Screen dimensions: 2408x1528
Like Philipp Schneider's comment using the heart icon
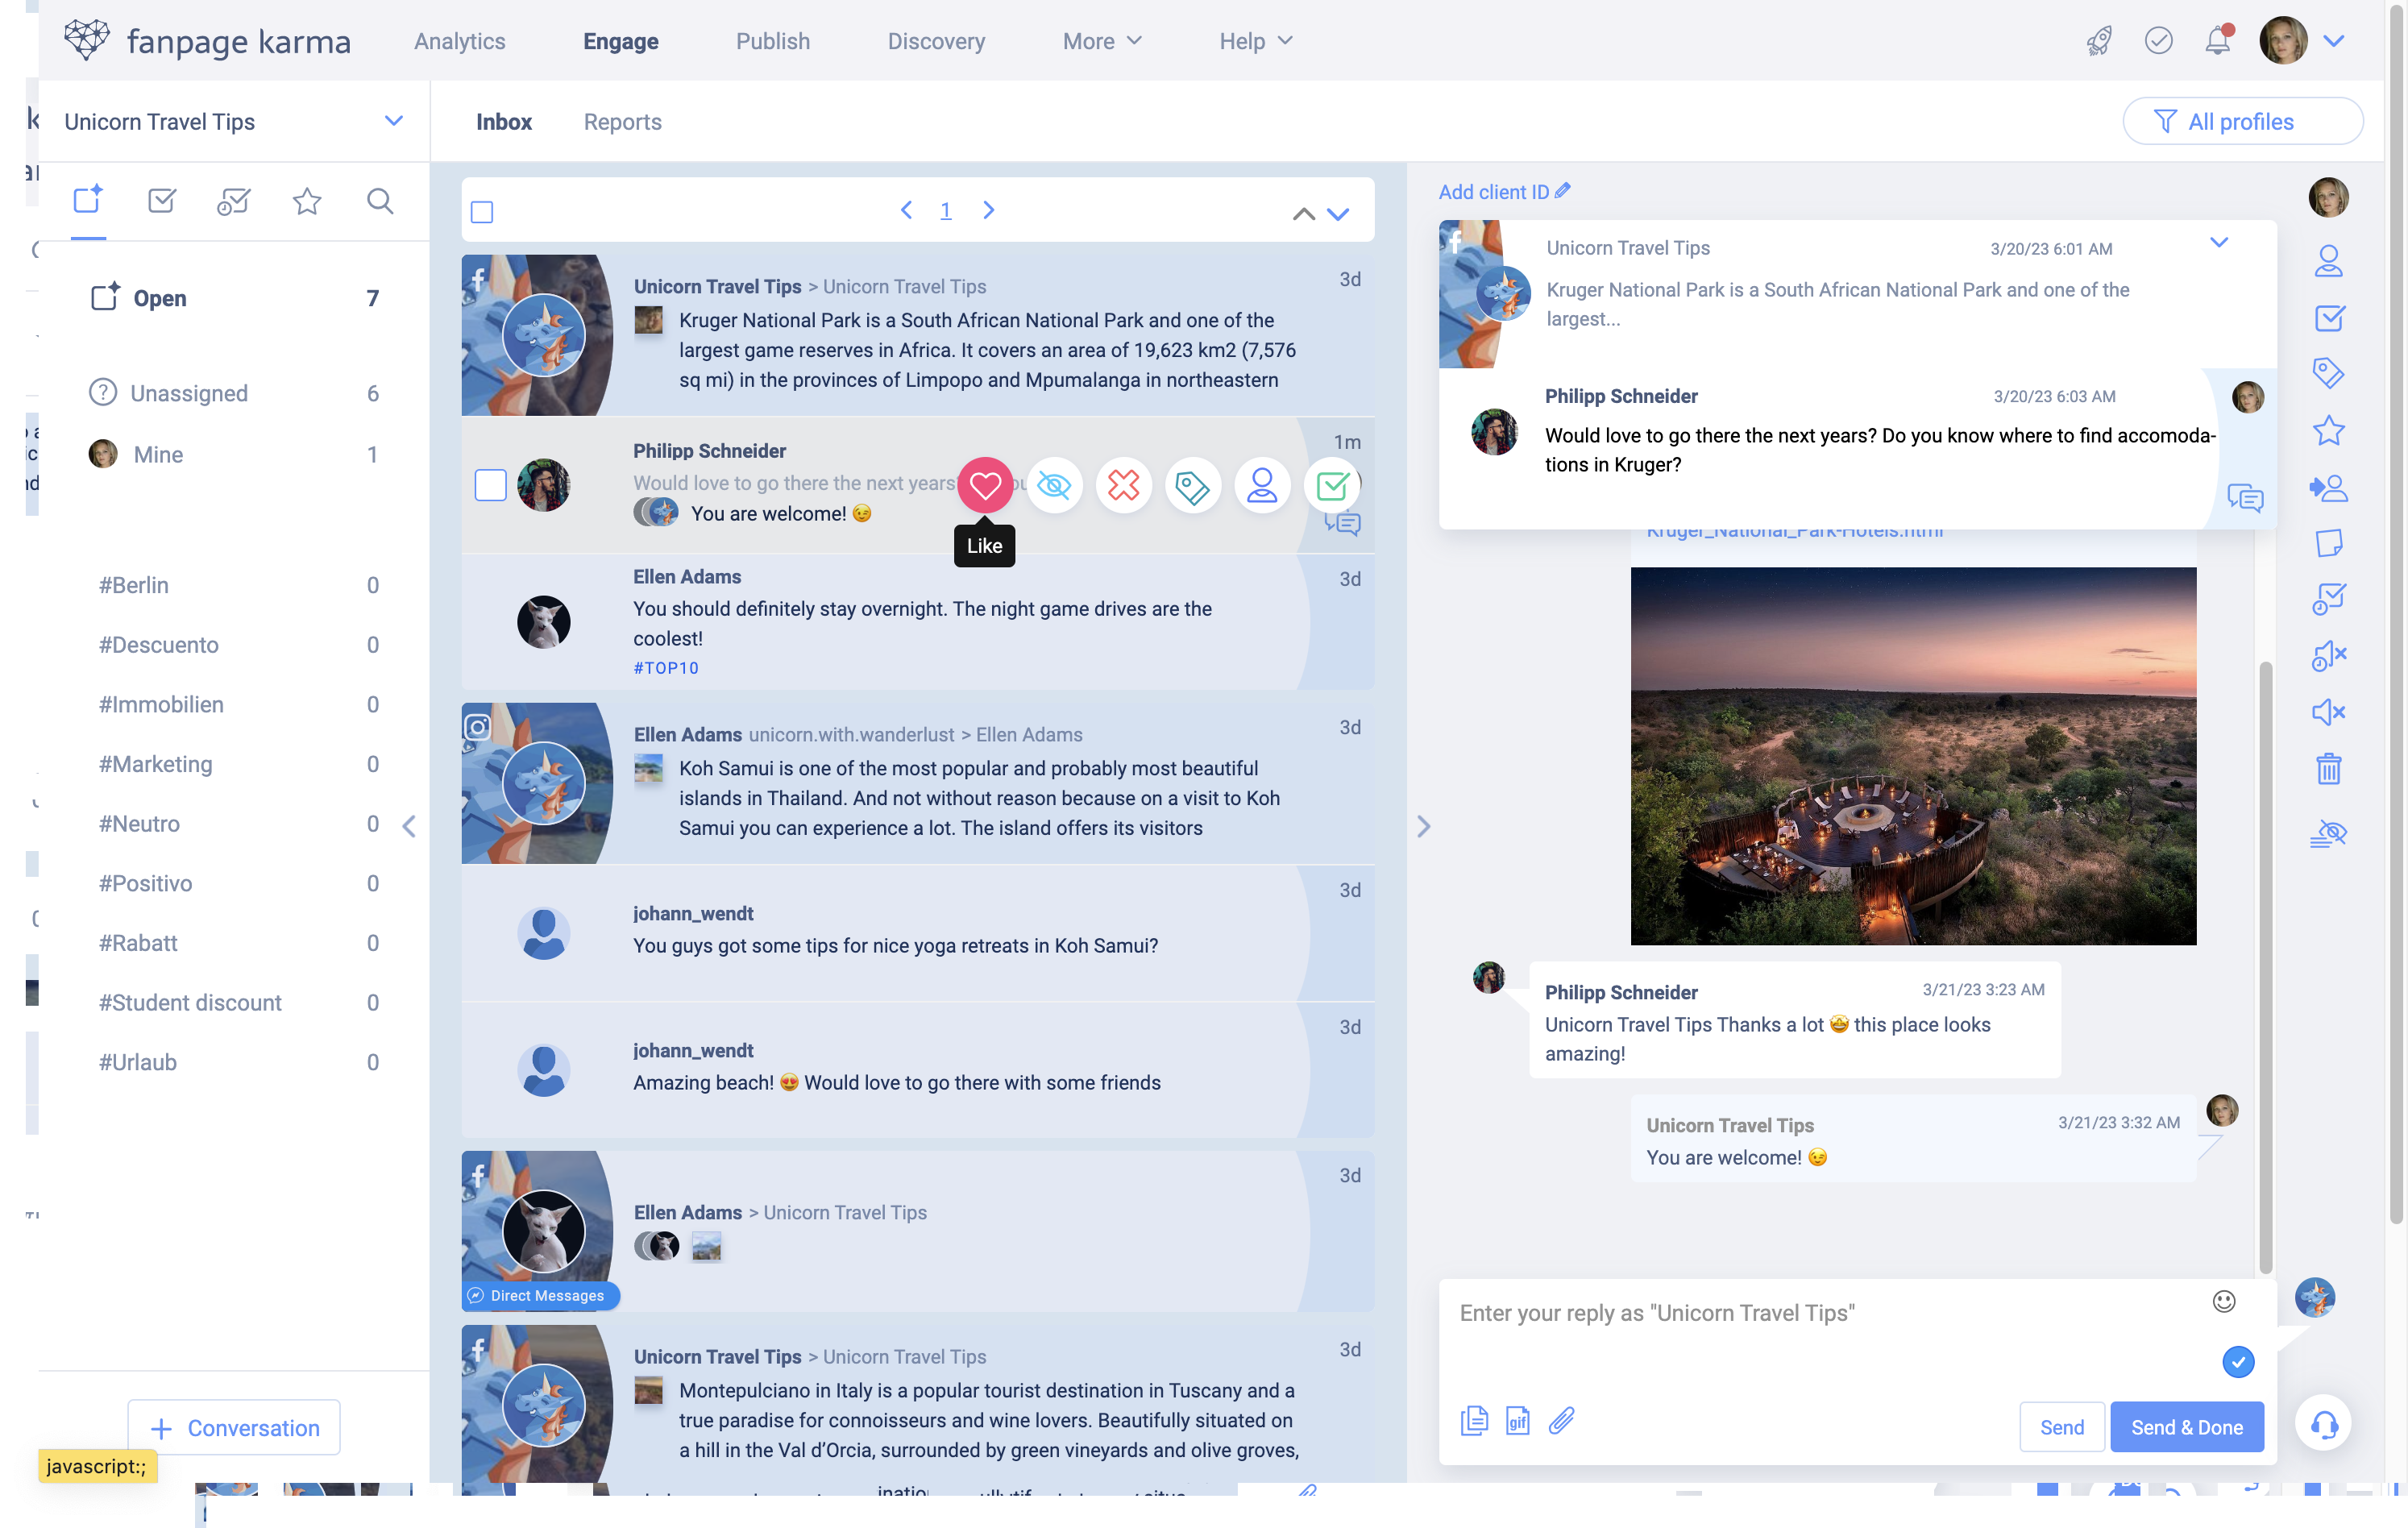coord(985,485)
